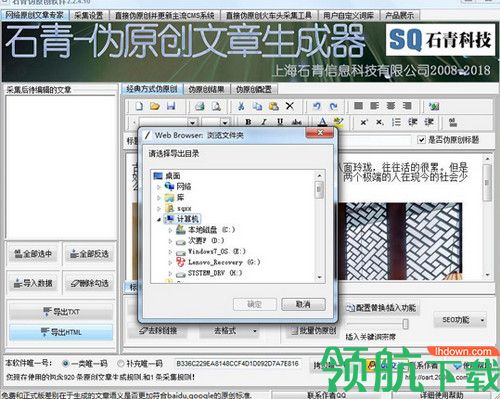The height and width of the screenshot is (399, 500).
Task: Click the 导入数据 button
Action: pos(33,283)
